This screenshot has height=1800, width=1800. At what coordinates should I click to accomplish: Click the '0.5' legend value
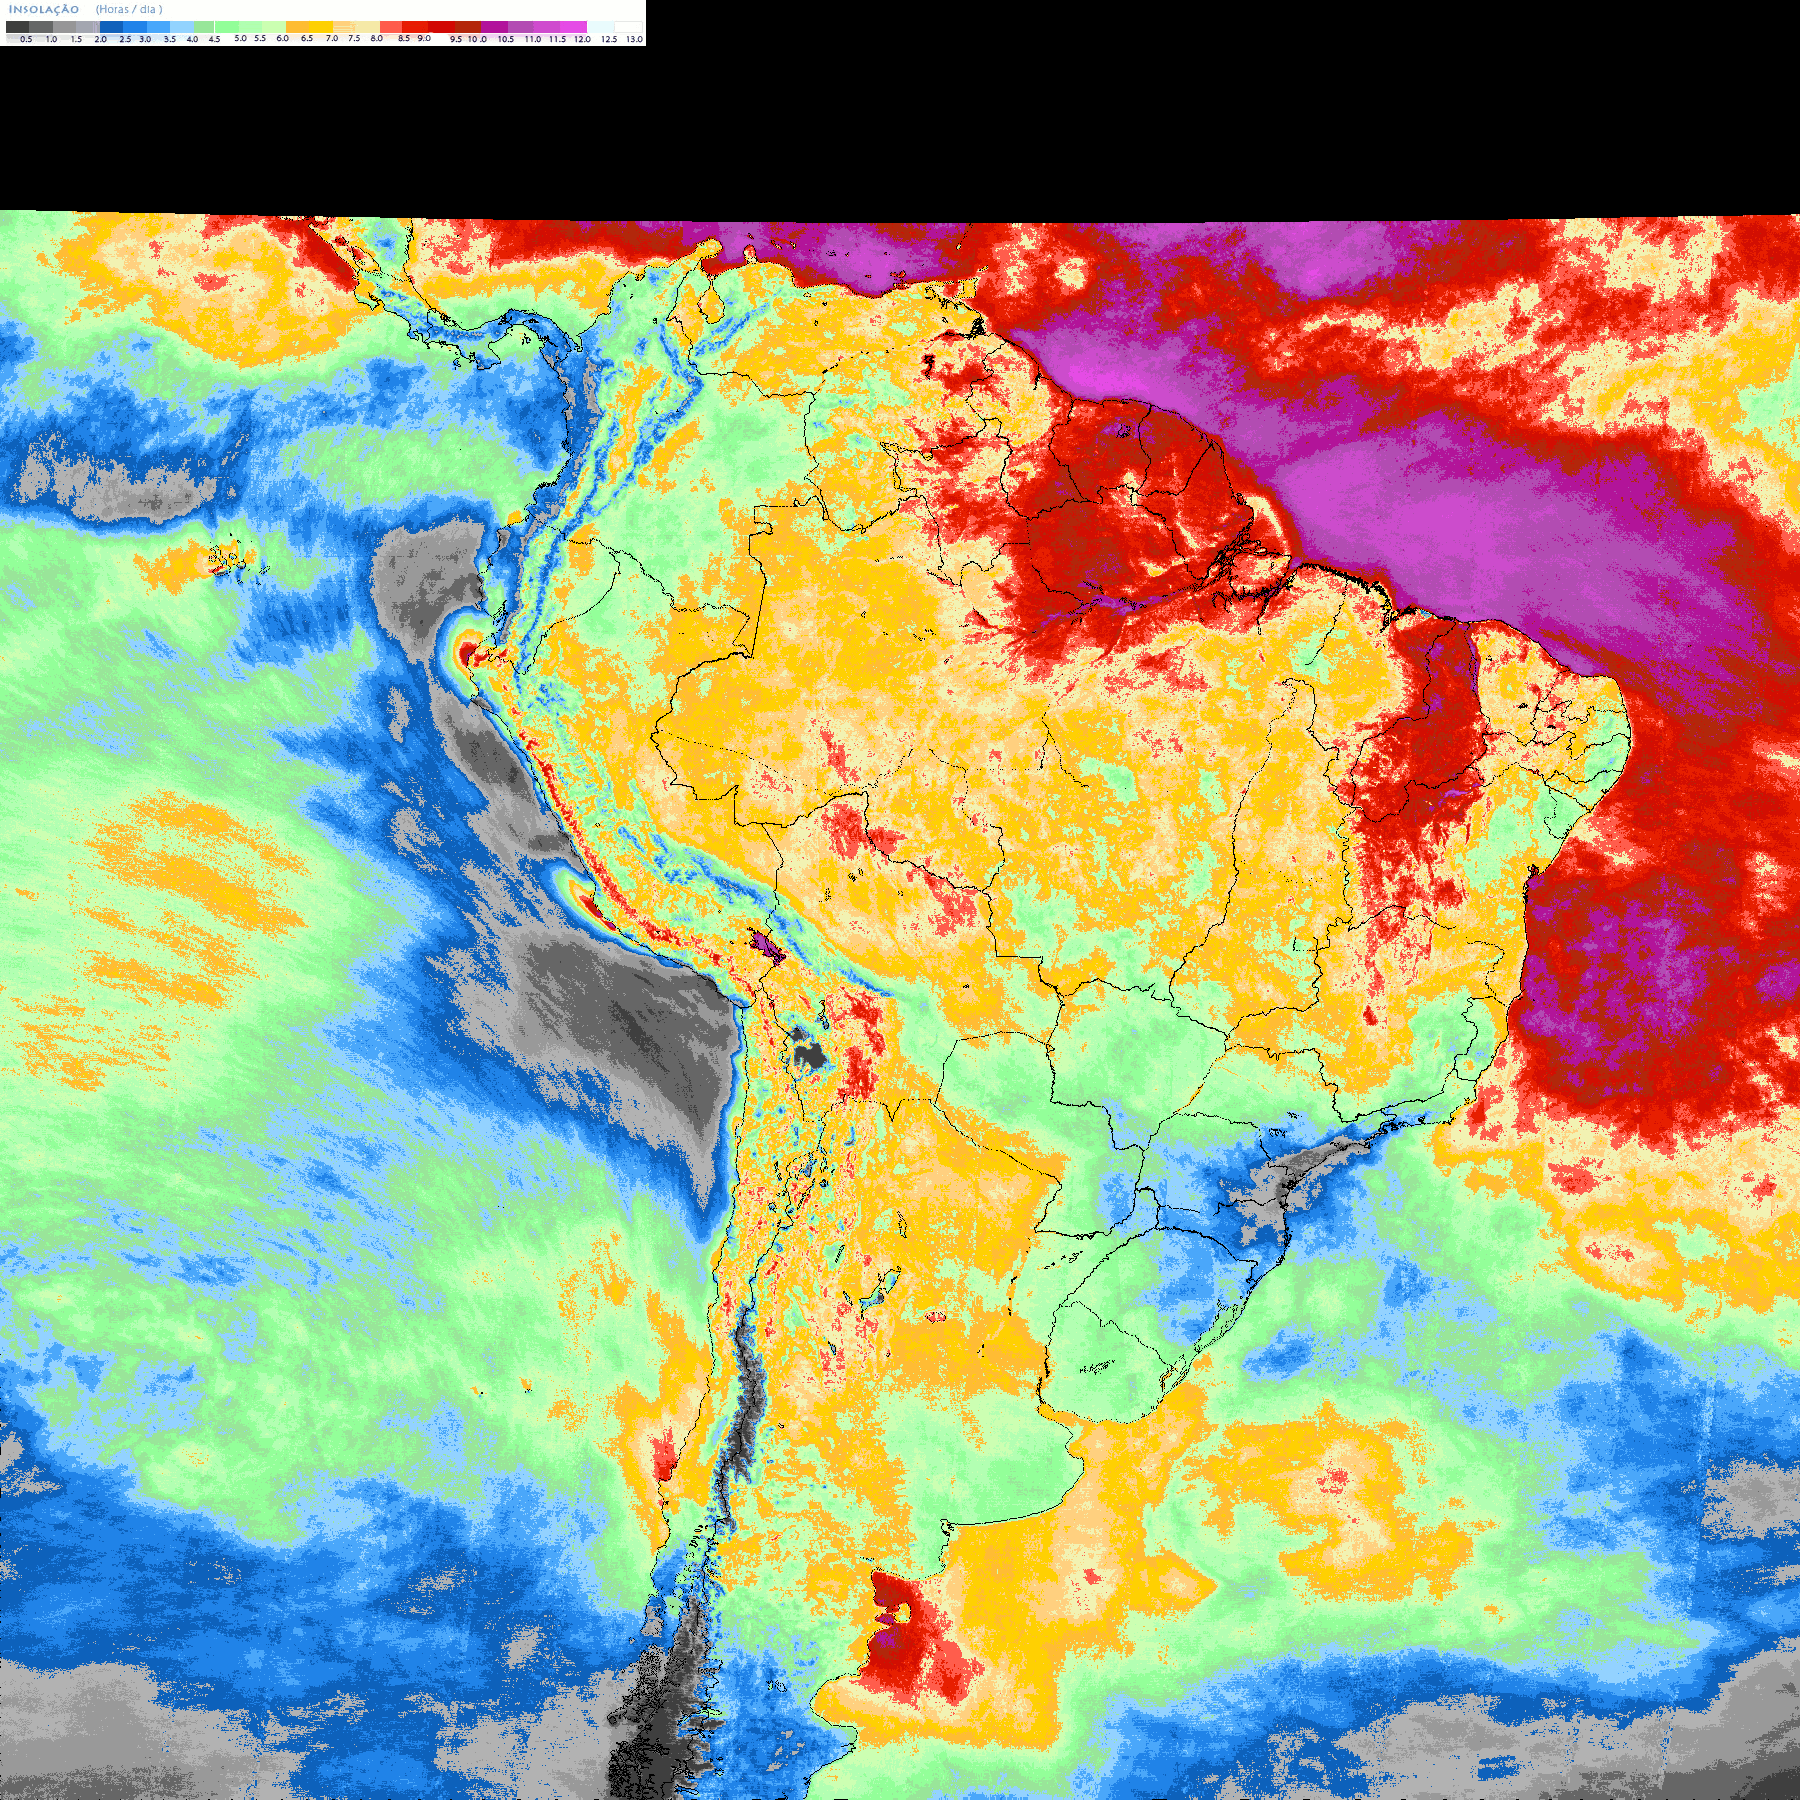pyautogui.click(x=26, y=39)
